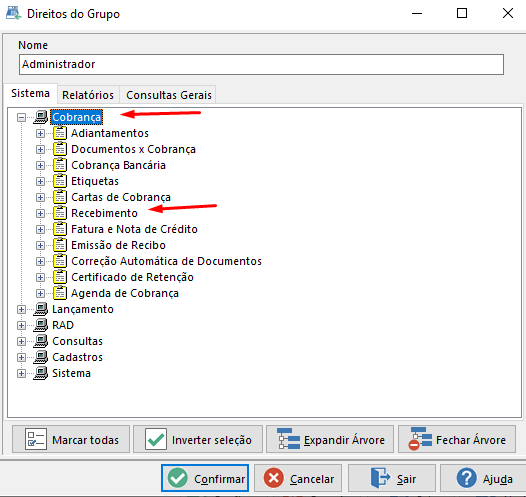
Task: Collapse the Cobrança tree node
Action: [x=21, y=117]
